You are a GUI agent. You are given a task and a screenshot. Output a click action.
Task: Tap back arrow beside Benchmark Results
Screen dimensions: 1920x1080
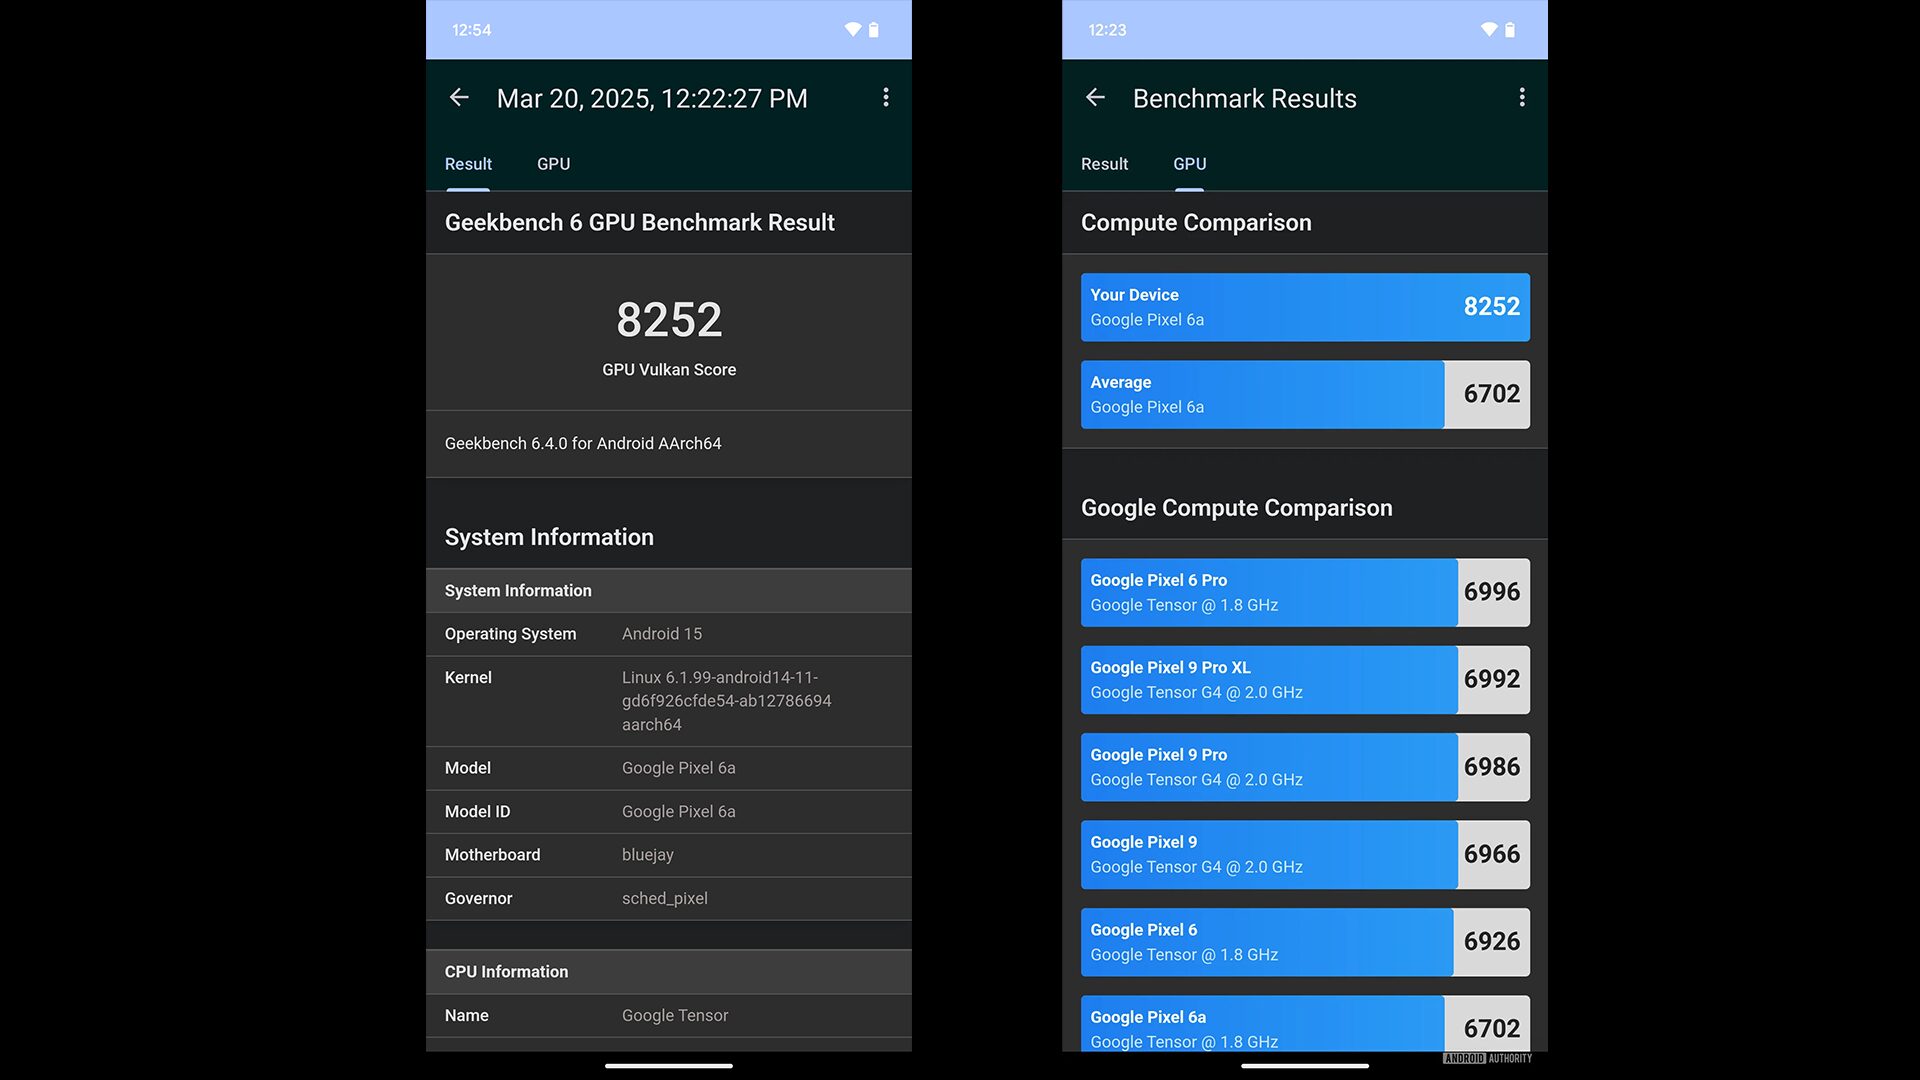(x=1095, y=97)
